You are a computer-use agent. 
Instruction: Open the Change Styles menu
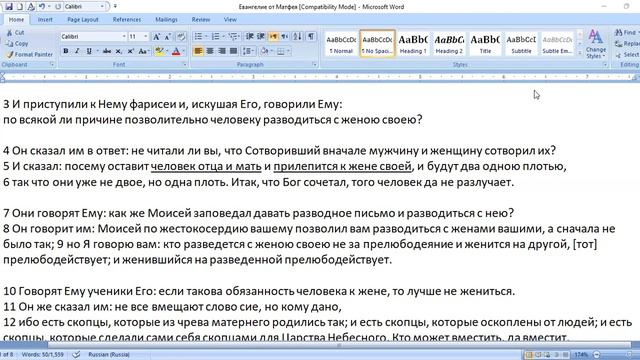pos(596,44)
